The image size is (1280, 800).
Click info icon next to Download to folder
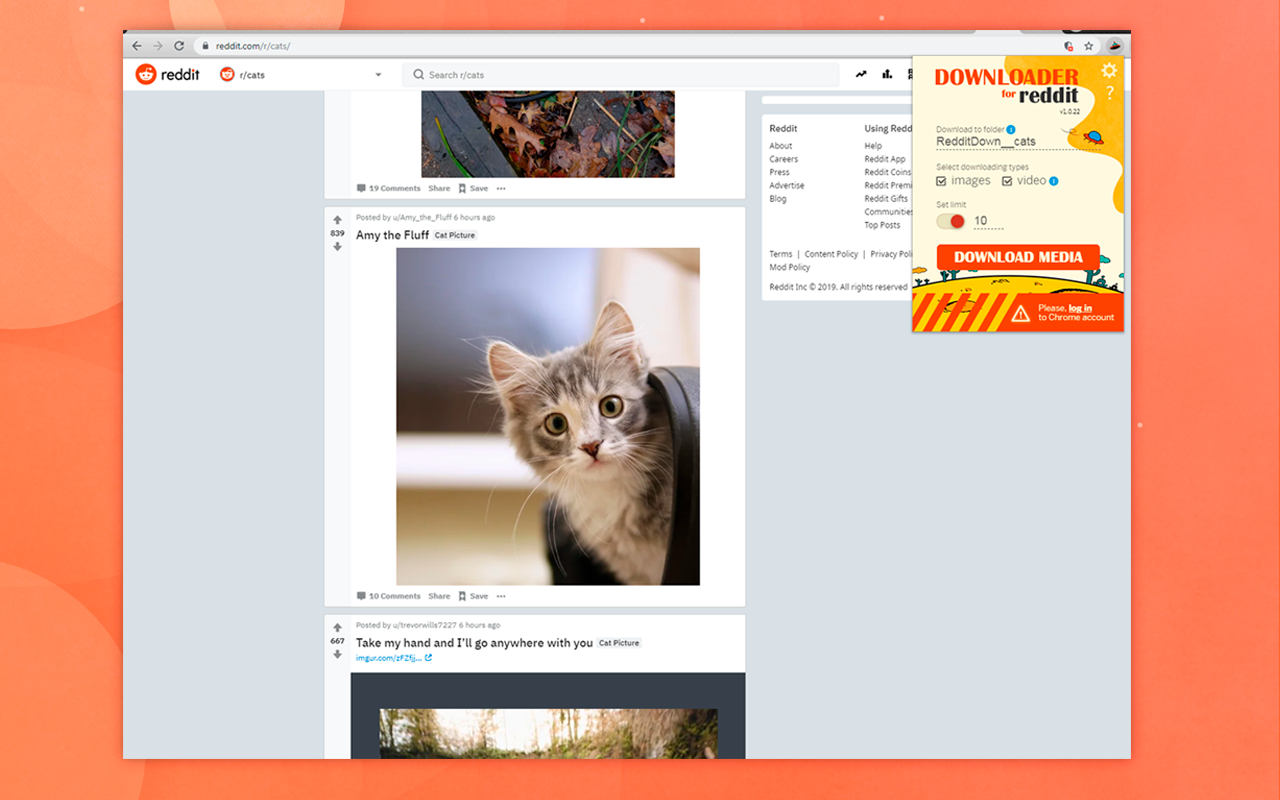[1011, 129]
